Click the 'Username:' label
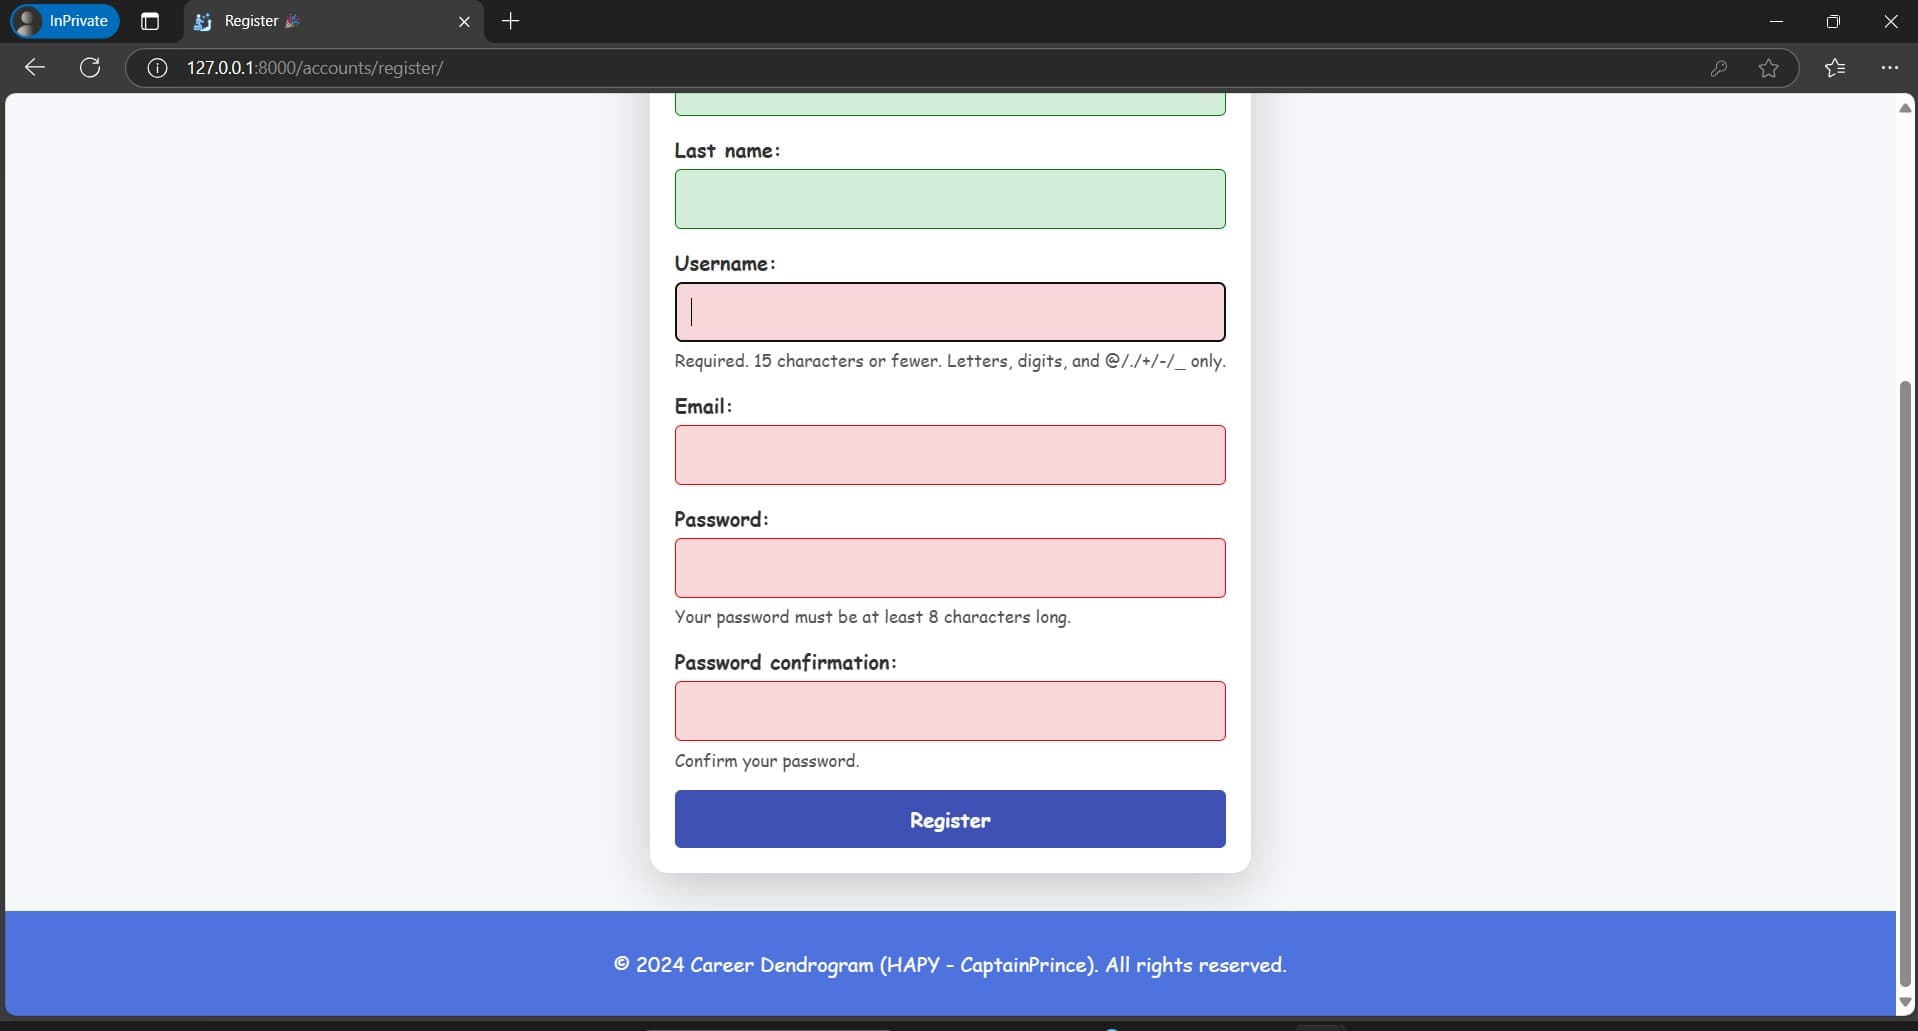1918x1031 pixels. [725, 264]
